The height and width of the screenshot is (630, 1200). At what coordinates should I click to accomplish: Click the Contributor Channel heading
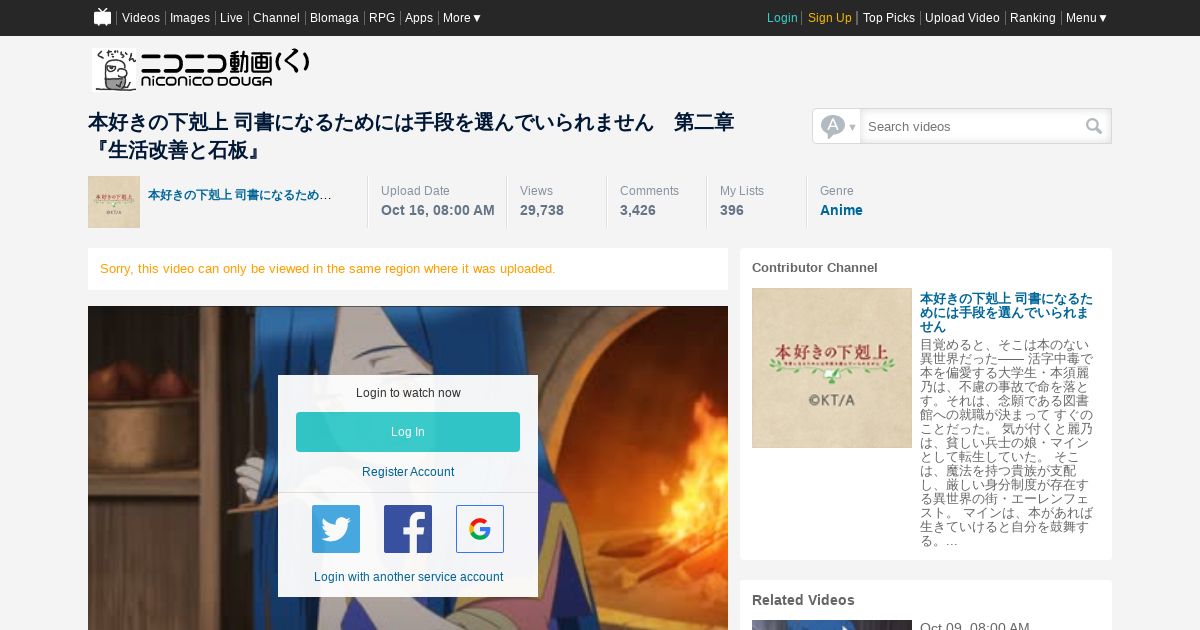815,268
